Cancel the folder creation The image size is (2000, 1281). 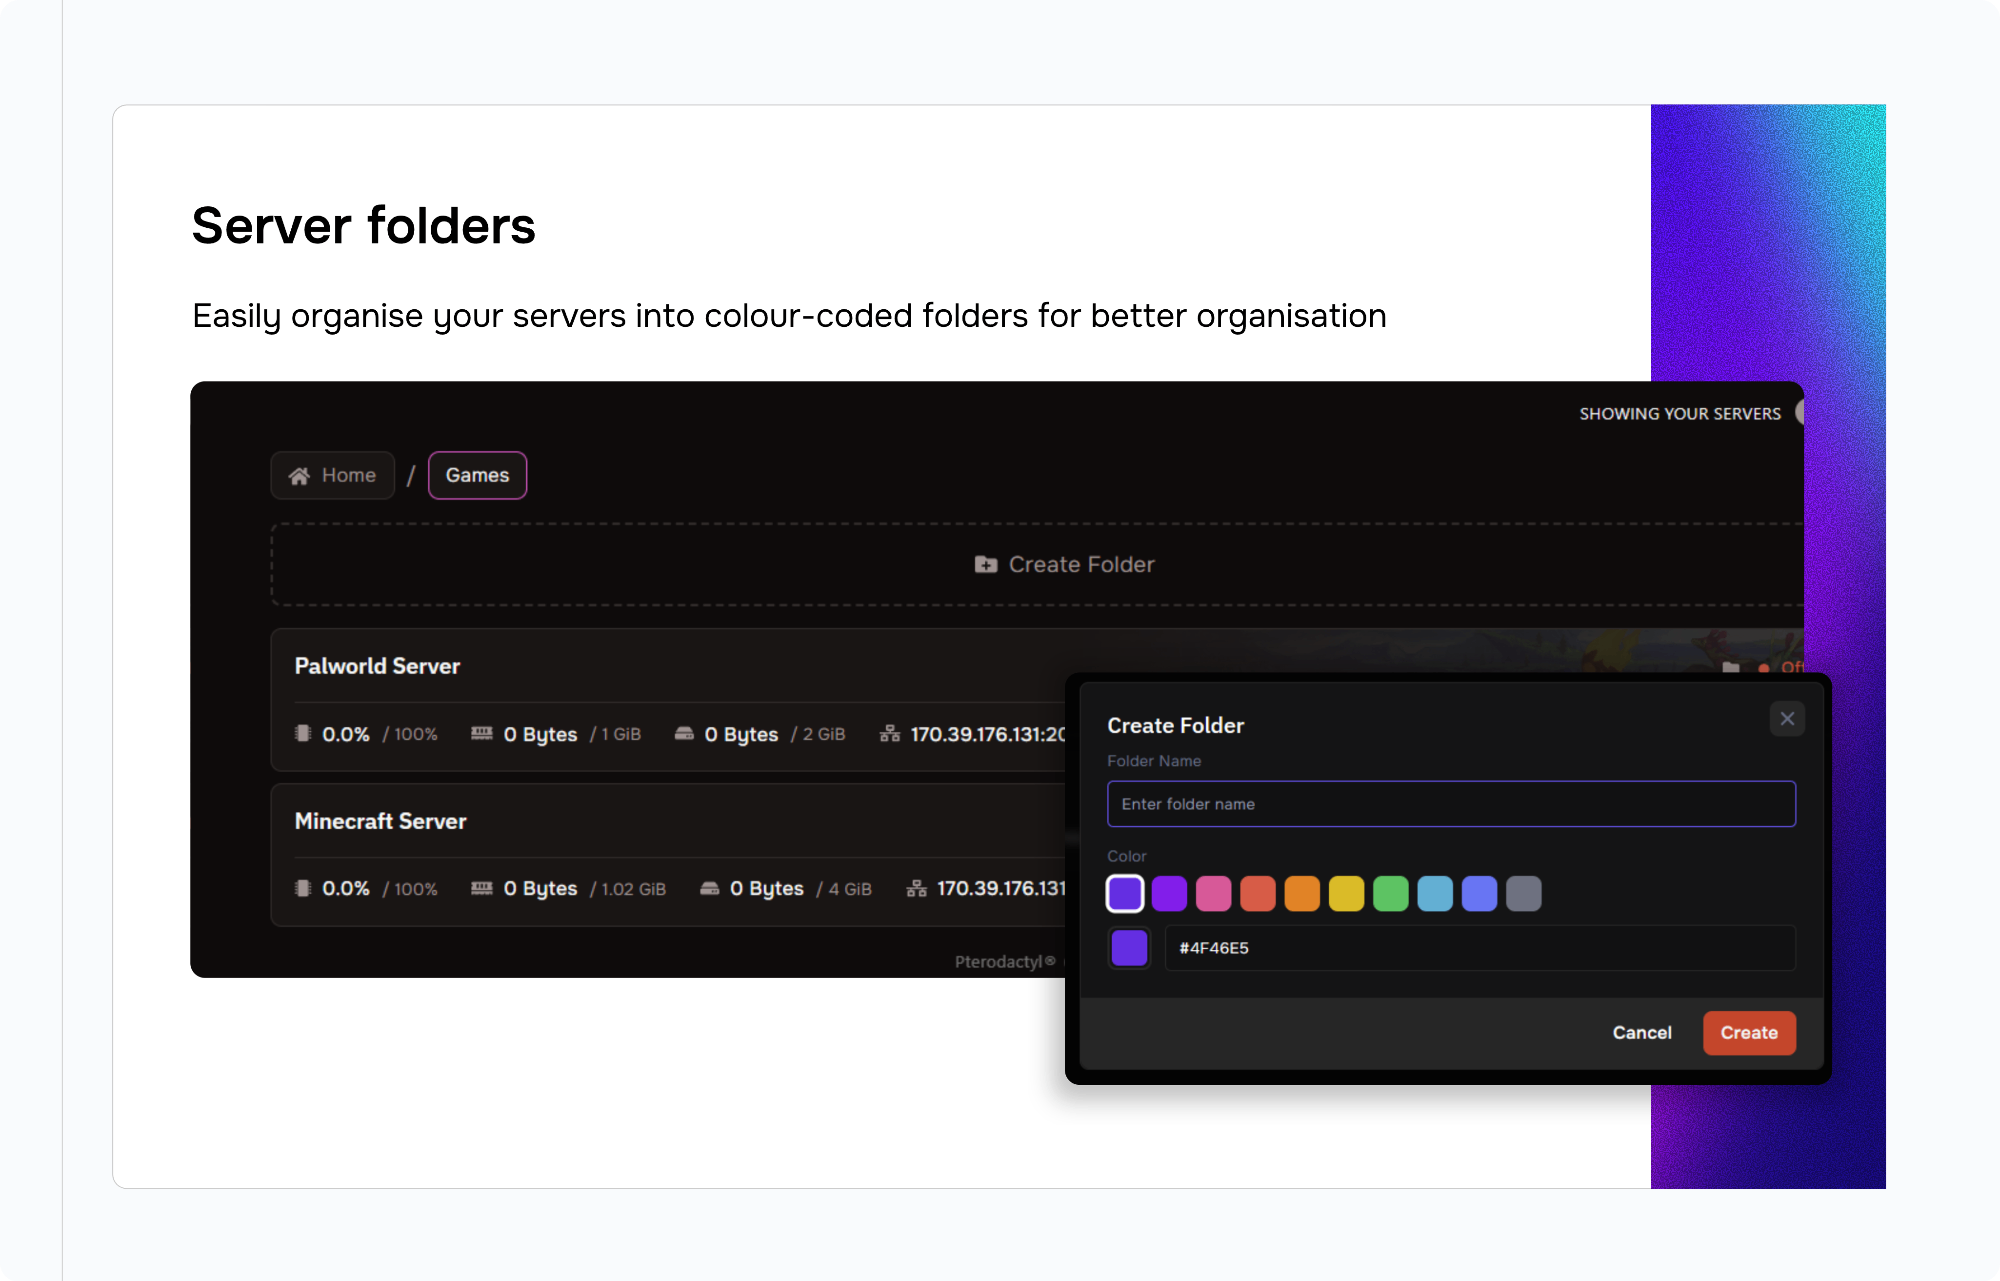point(1641,1033)
